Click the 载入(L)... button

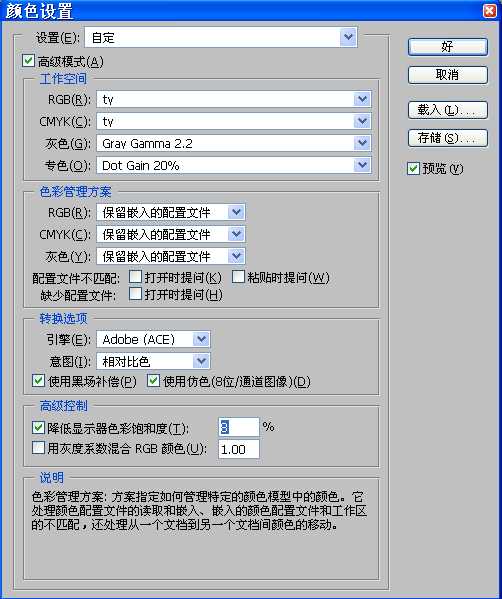coord(448,110)
